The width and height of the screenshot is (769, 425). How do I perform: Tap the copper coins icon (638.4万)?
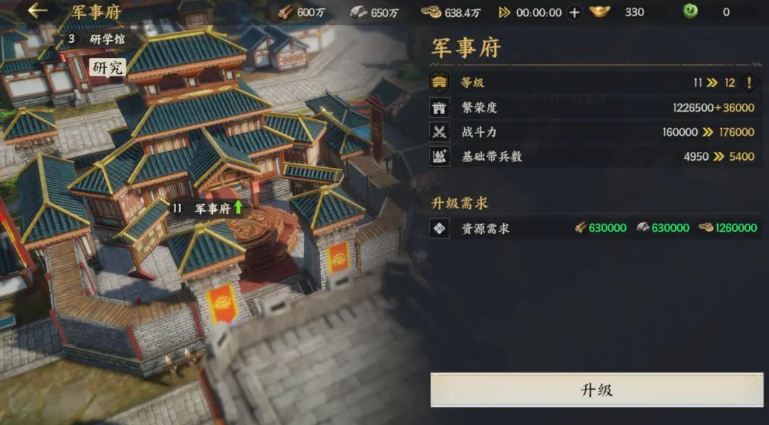pos(431,12)
